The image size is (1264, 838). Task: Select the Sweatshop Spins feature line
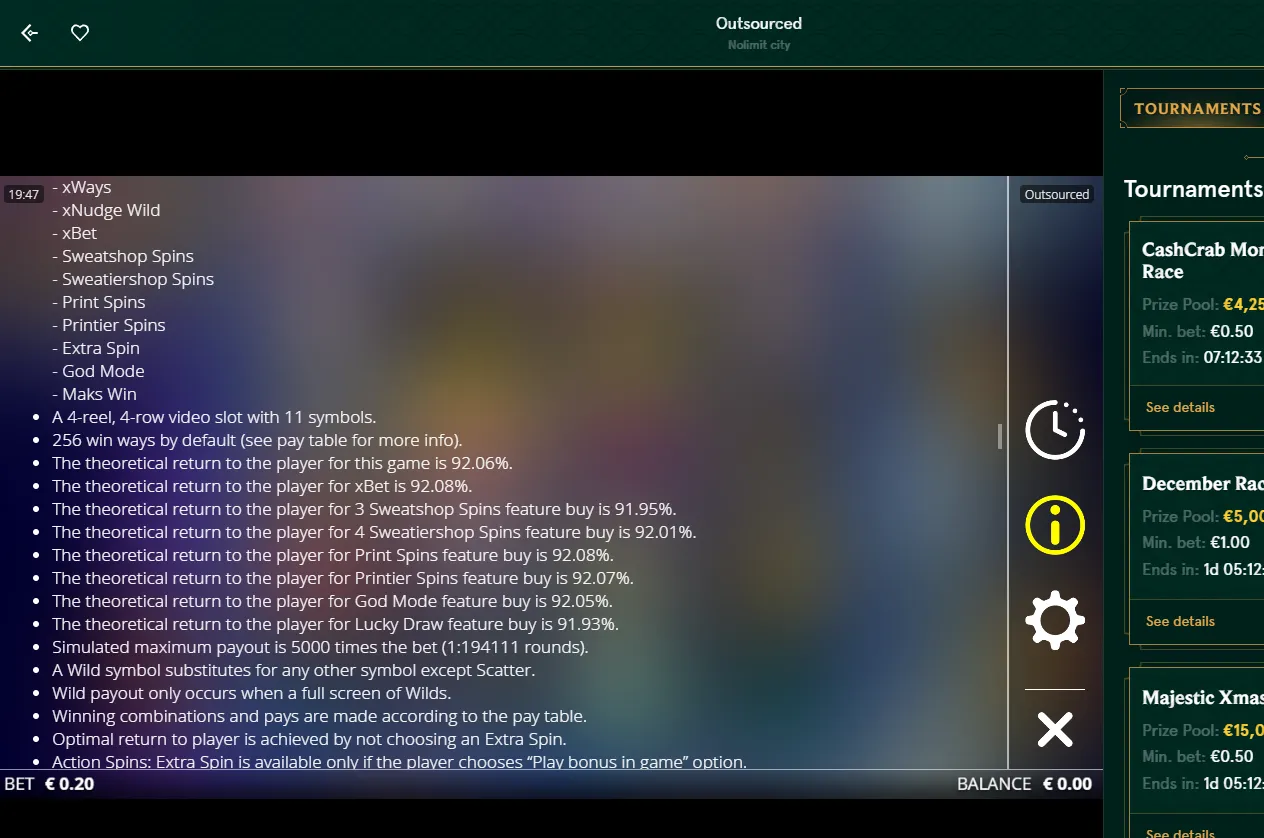coord(123,256)
